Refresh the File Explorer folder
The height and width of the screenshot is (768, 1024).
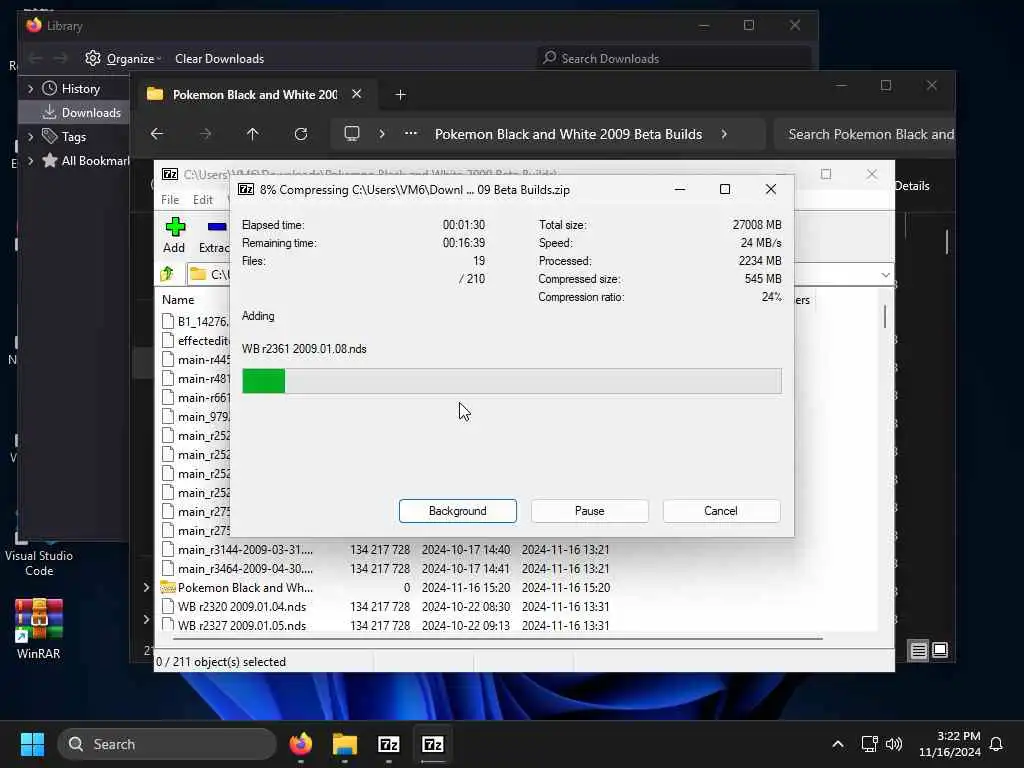(x=301, y=134)
